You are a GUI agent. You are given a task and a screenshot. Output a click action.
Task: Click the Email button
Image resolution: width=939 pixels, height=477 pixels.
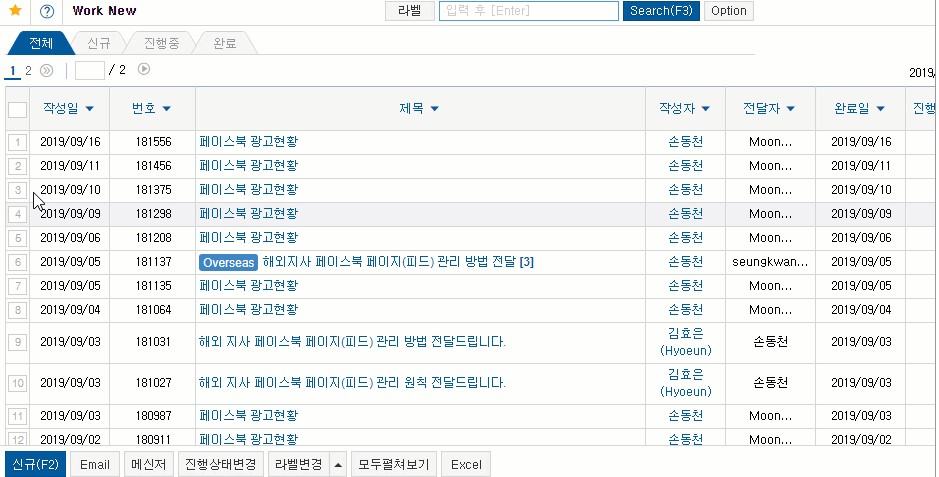click(x=95, y=464)
